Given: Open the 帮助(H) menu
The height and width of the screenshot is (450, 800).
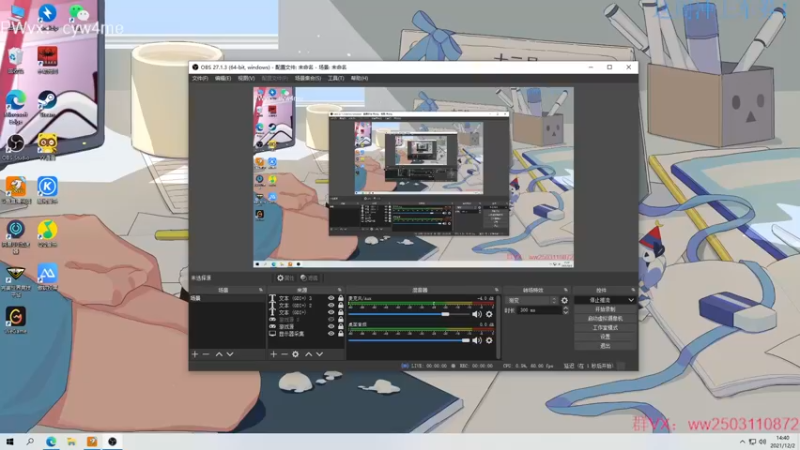Looking at the screenshot, I should coord(359,79).
